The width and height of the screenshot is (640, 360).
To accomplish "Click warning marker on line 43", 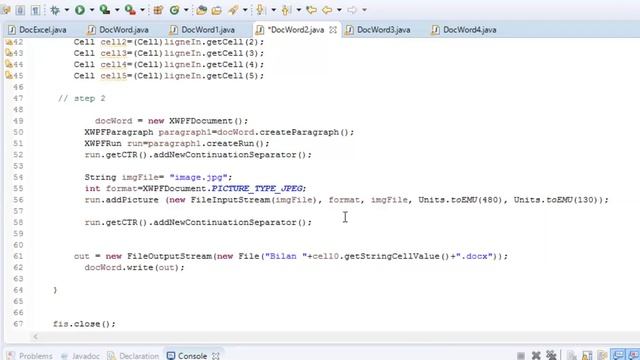I will (x=9, y=53).
